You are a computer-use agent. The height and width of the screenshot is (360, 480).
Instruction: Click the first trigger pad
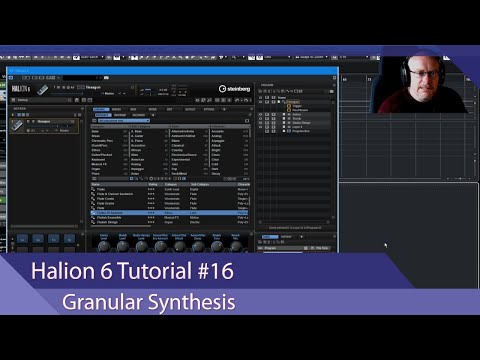23,239
